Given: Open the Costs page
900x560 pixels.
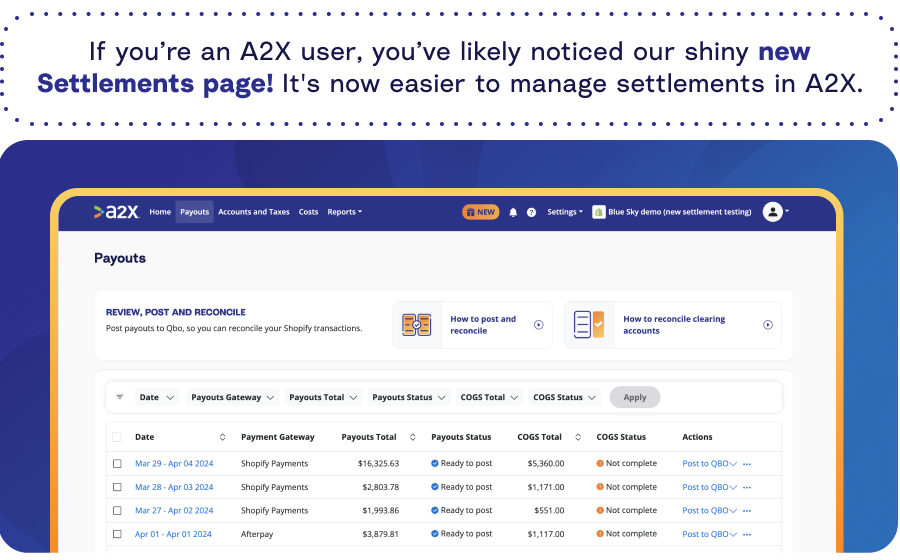Looking at the screenshot, I should [x=308, y=212].
